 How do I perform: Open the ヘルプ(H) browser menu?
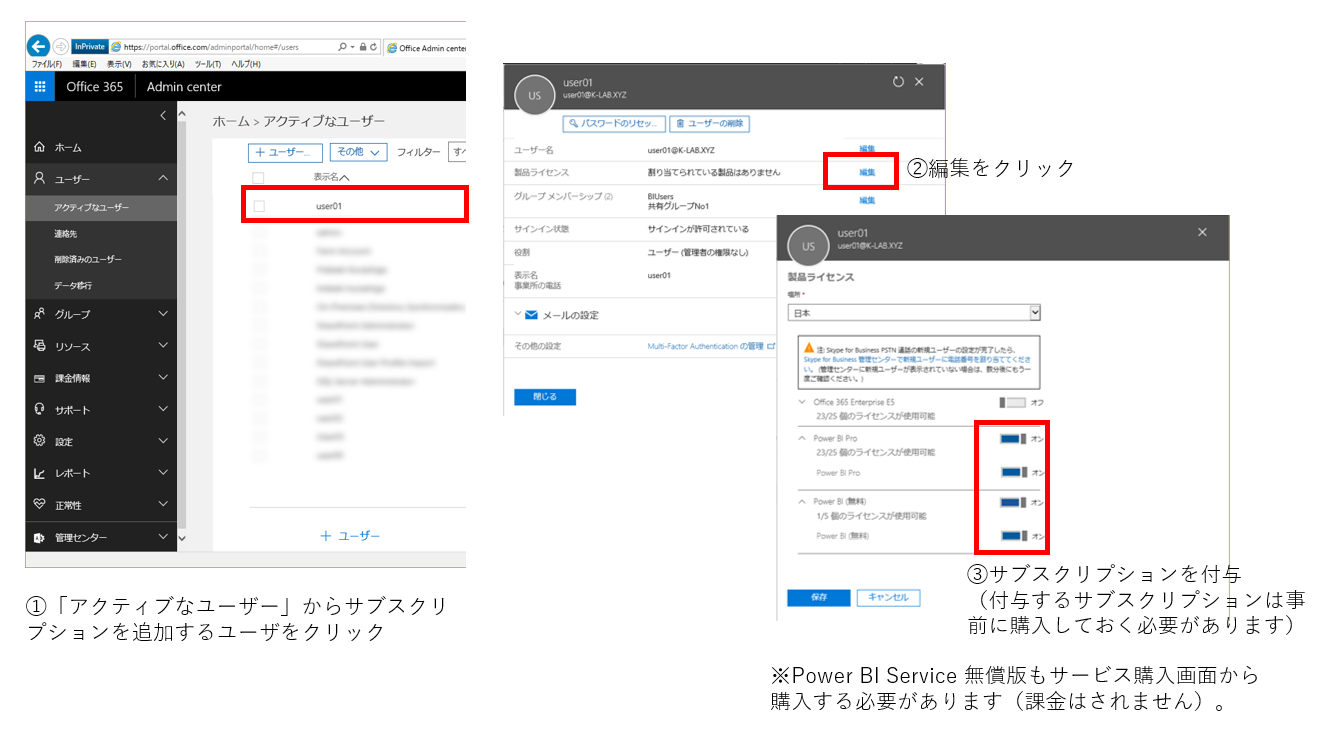246,64
